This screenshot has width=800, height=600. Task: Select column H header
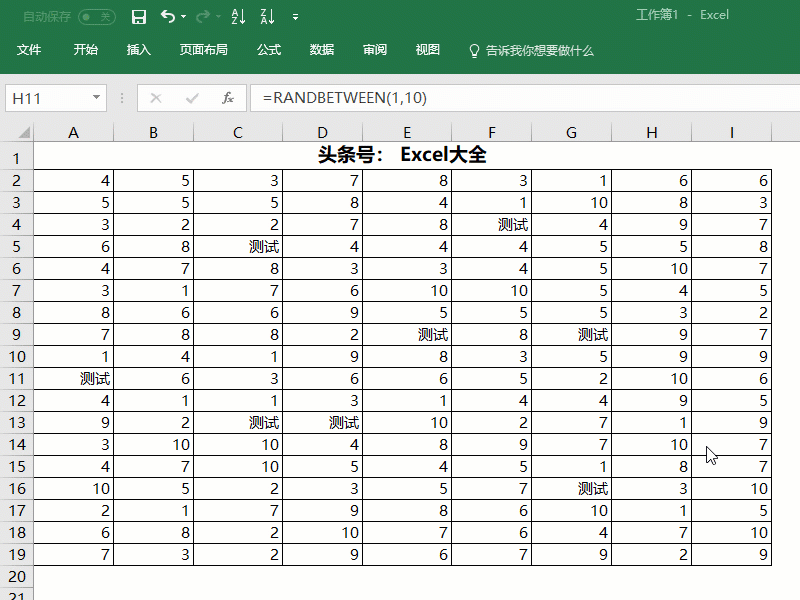[x=652, y=133]
